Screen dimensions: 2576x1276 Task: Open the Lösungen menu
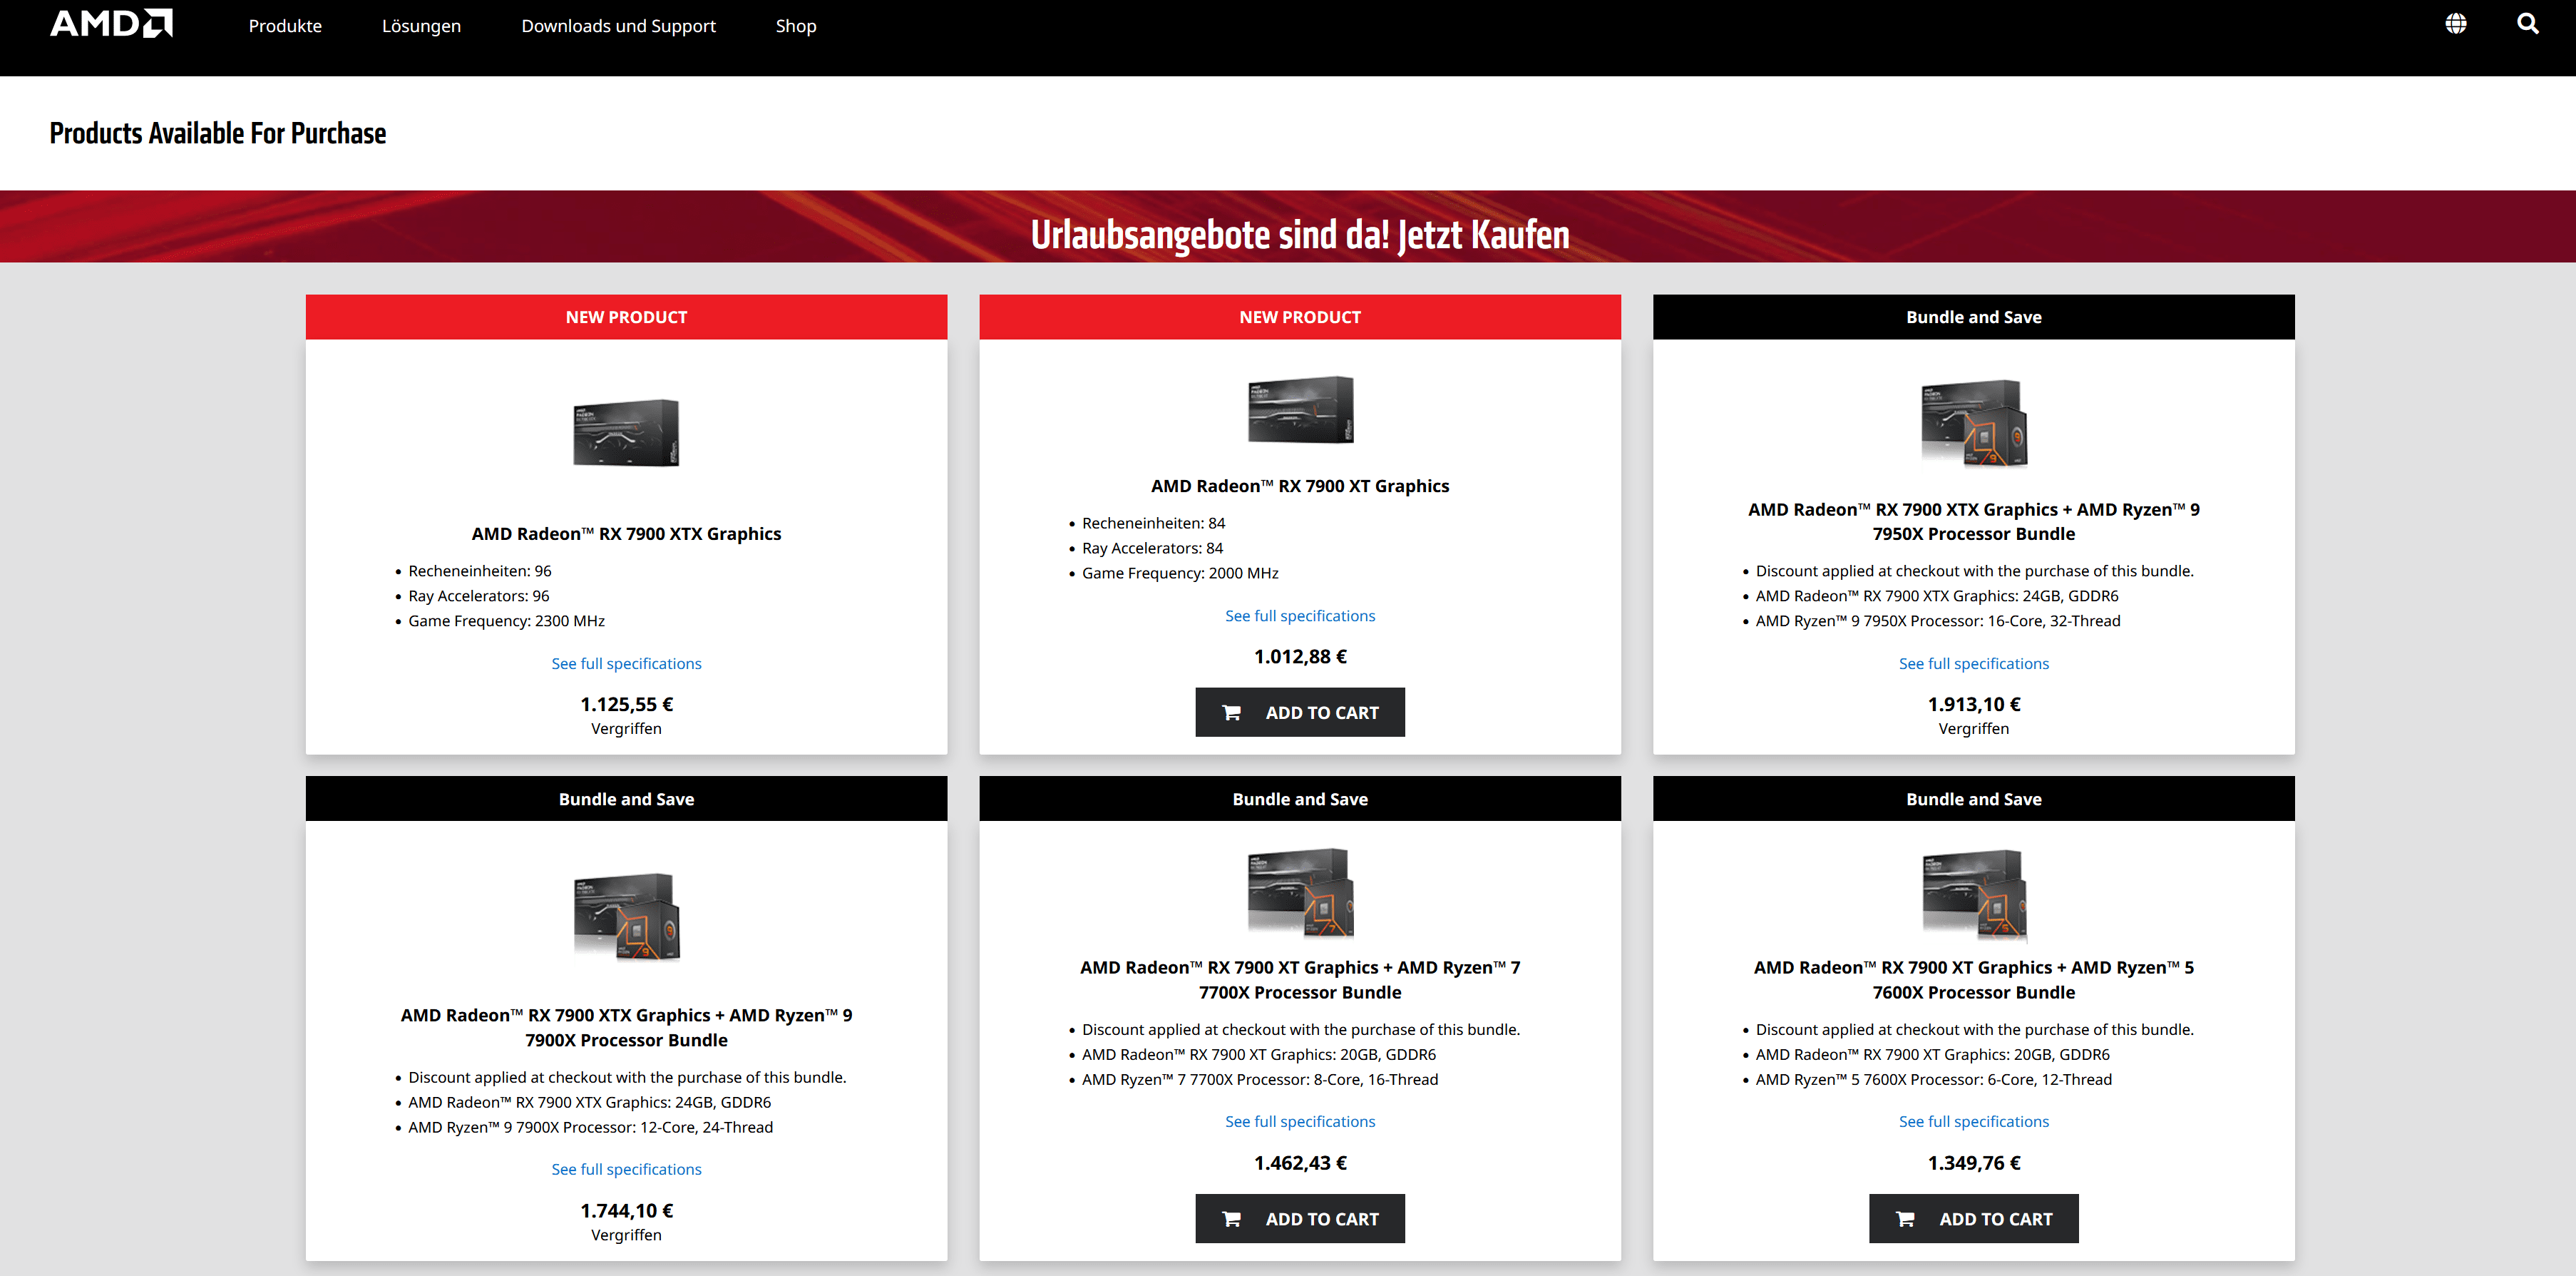(421, 26)
